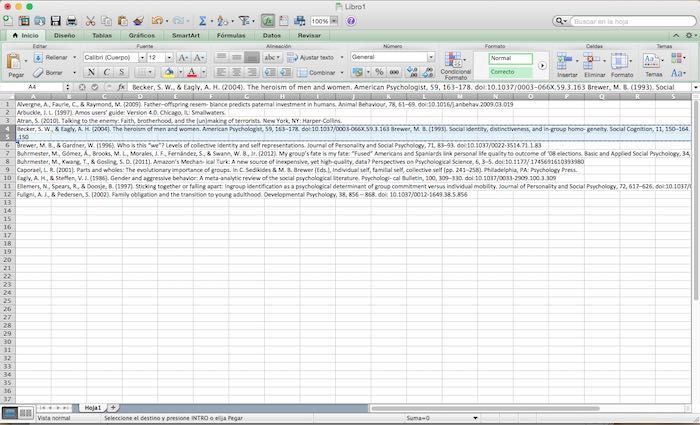Apply percent style format
This screenshot has width=700, height=425.
379,72
